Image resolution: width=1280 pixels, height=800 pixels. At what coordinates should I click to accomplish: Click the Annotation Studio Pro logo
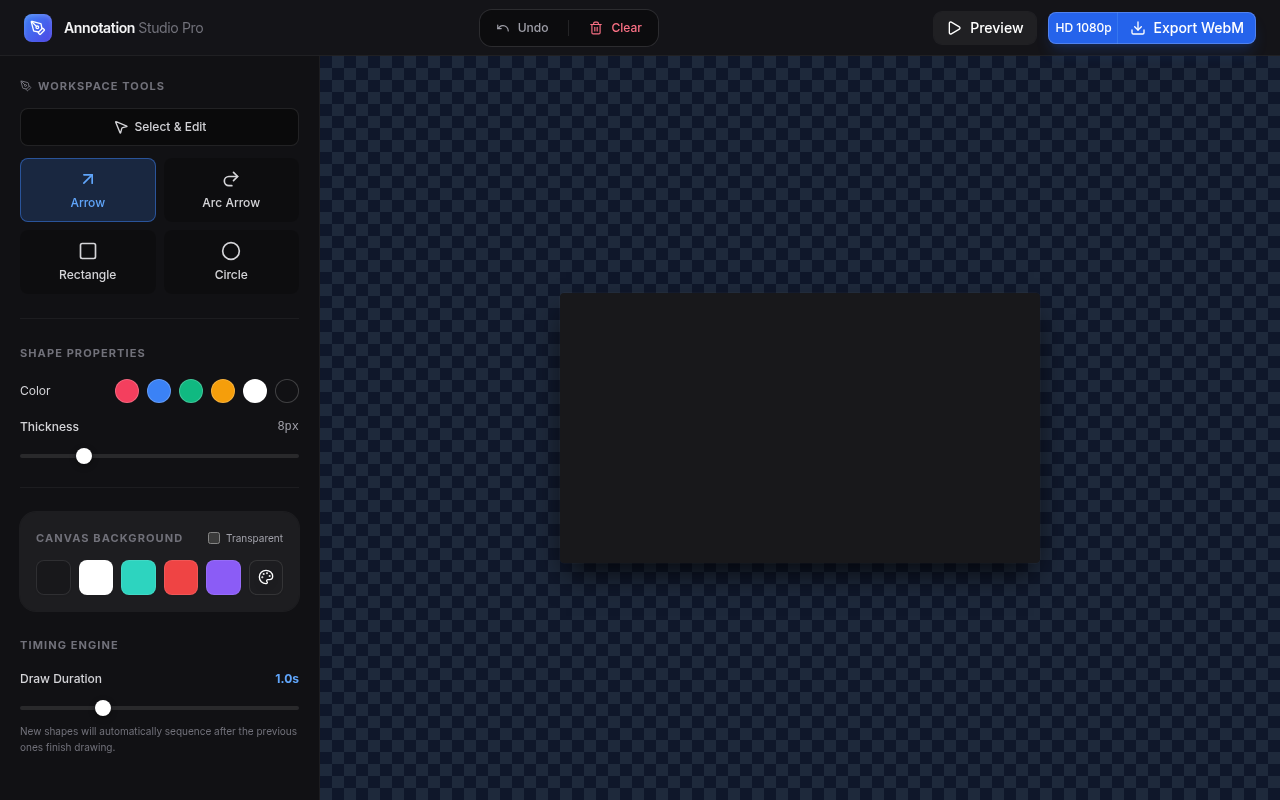38,28
